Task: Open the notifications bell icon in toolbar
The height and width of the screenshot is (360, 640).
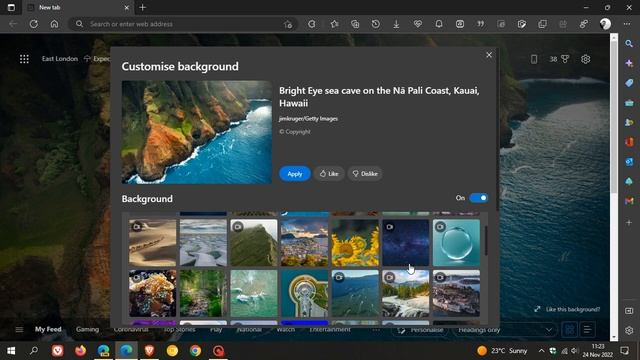Action: (x=439, y=24)
